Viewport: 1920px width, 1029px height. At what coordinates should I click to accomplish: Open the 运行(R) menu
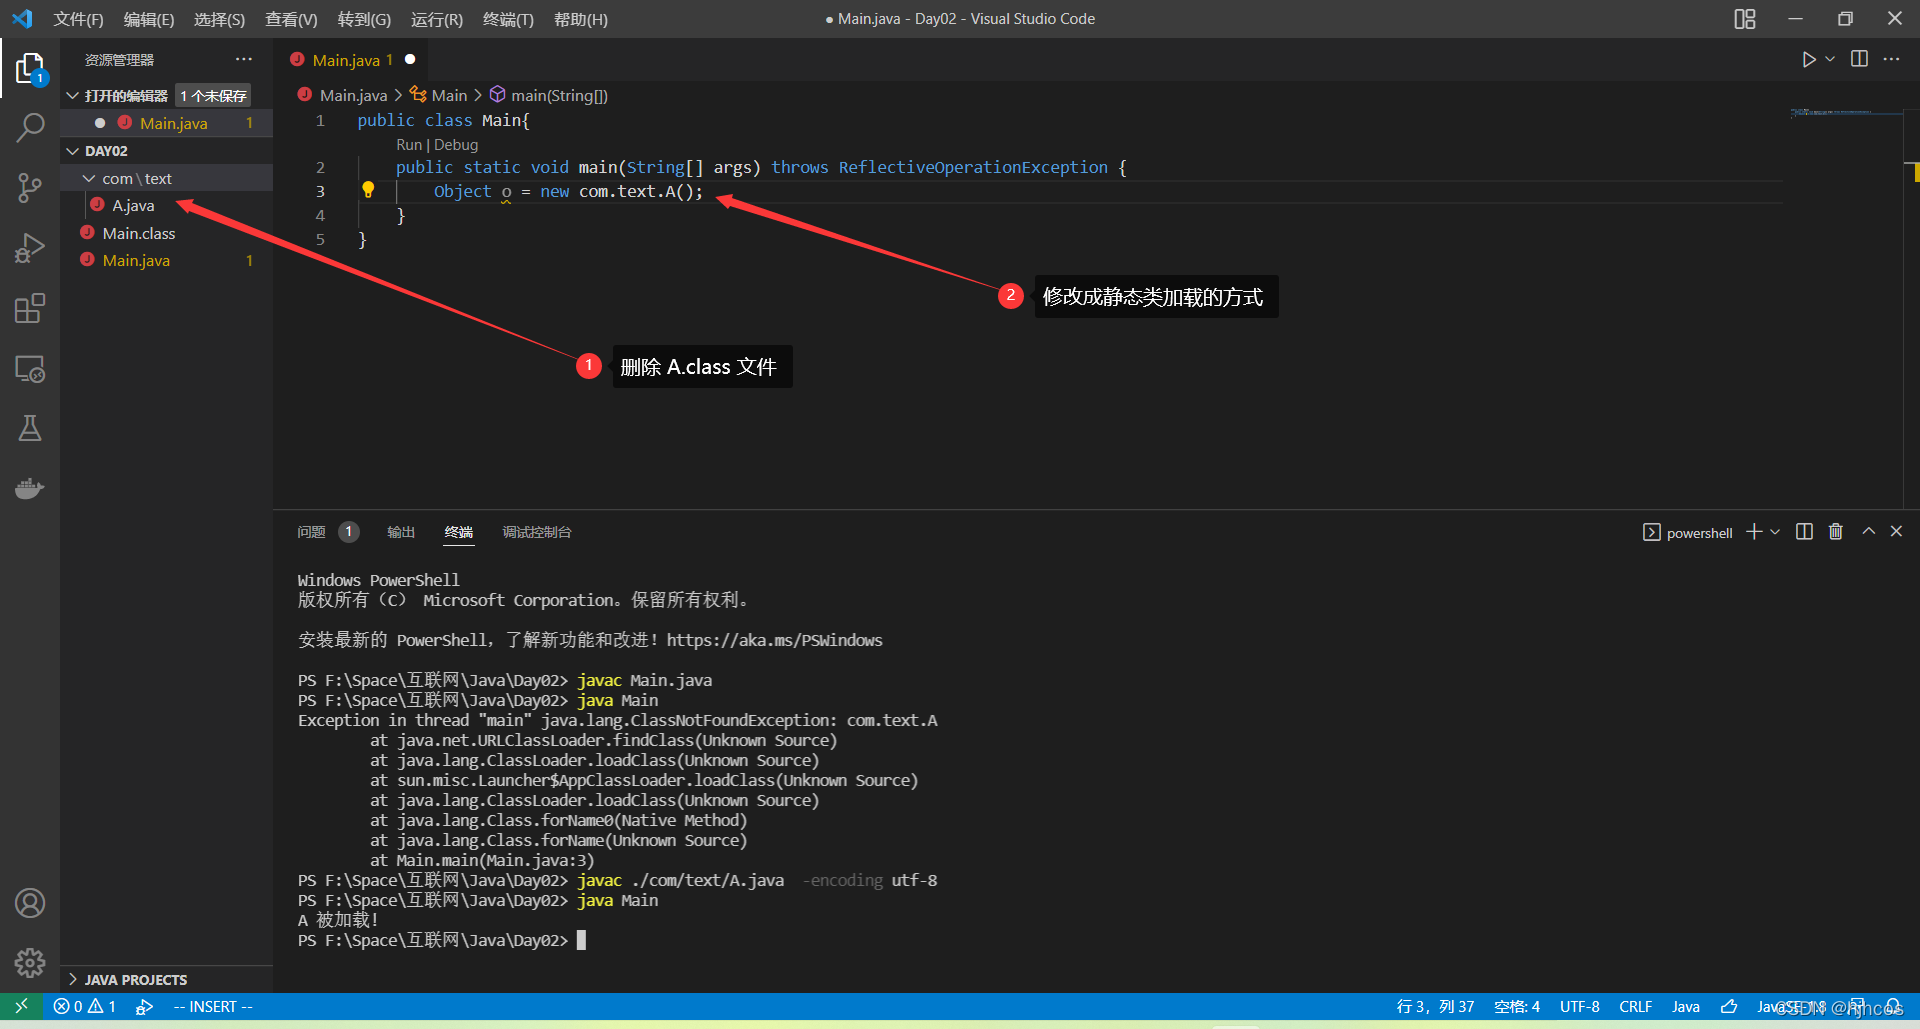[437, 19]
